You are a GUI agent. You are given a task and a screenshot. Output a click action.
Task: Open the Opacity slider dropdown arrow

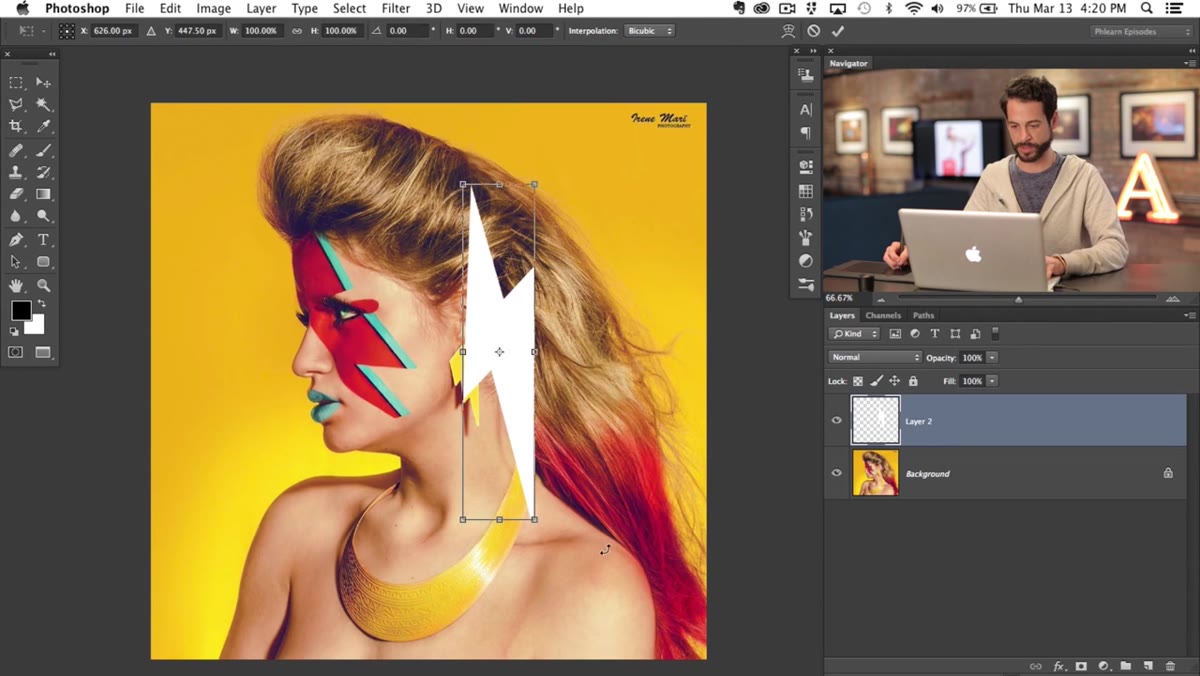(992, 357)
